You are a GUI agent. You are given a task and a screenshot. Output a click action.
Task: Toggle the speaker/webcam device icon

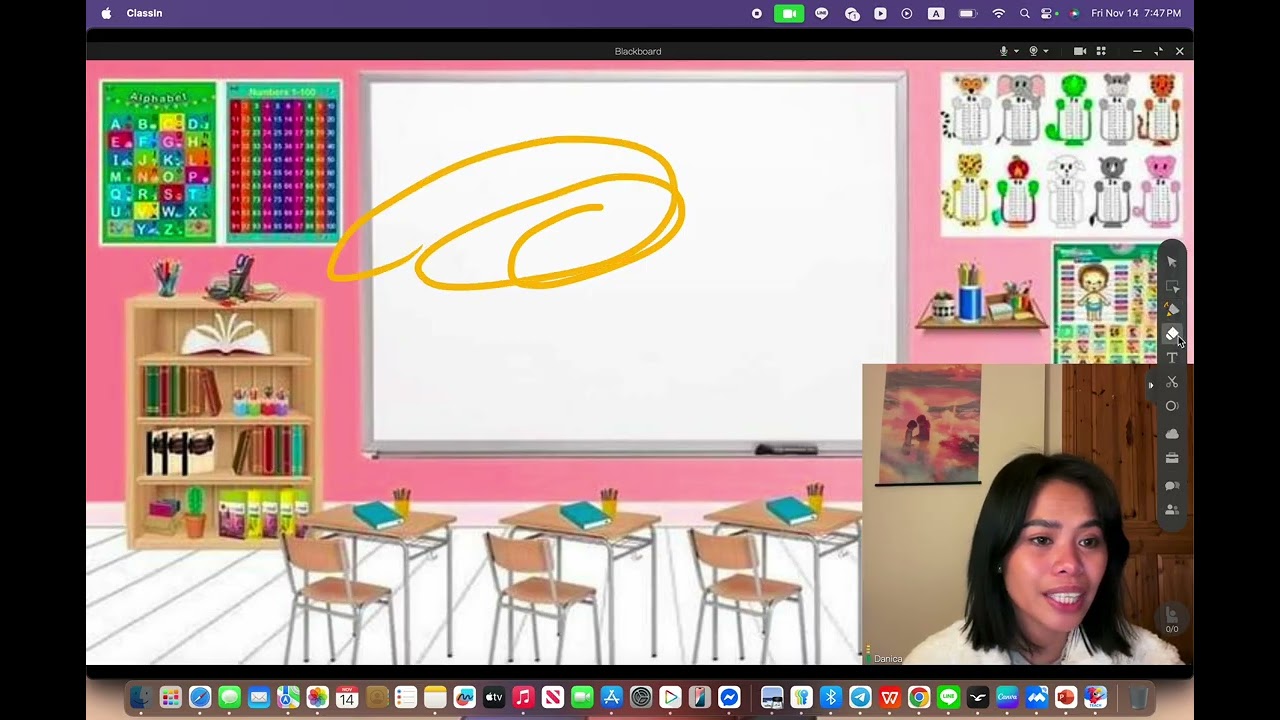point(1033,51)
